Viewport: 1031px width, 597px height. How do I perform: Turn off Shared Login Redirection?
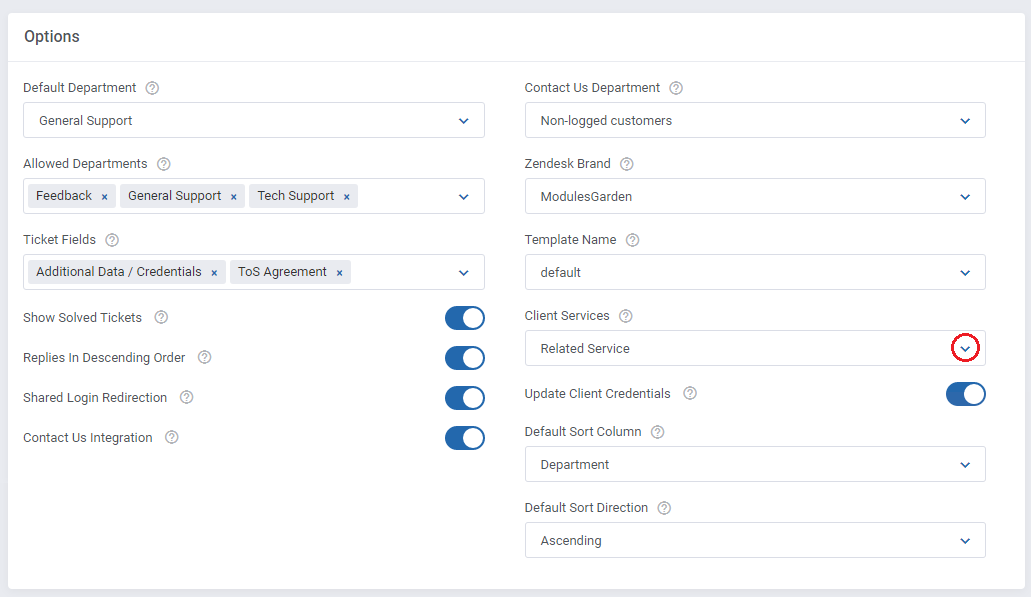tap(465, 398)
